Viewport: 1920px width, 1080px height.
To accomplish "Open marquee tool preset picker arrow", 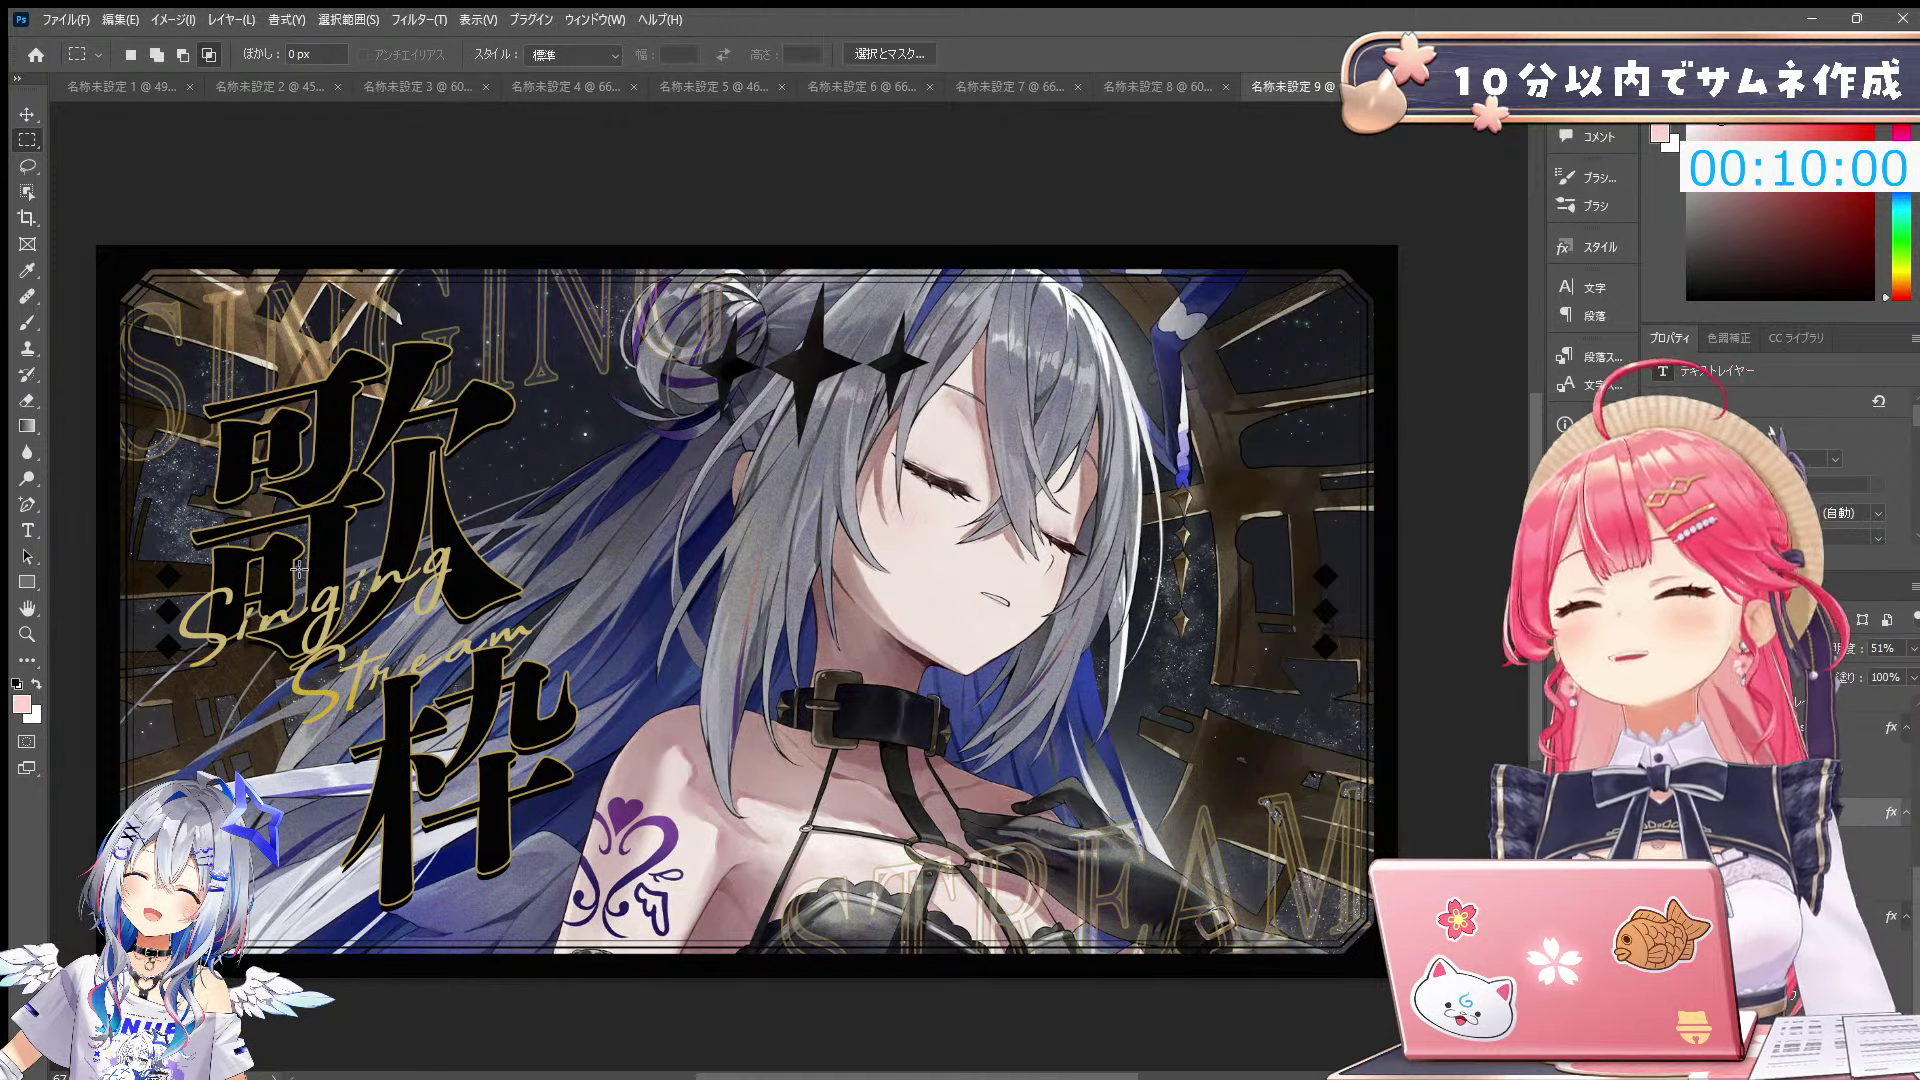I will click(98, 55).
